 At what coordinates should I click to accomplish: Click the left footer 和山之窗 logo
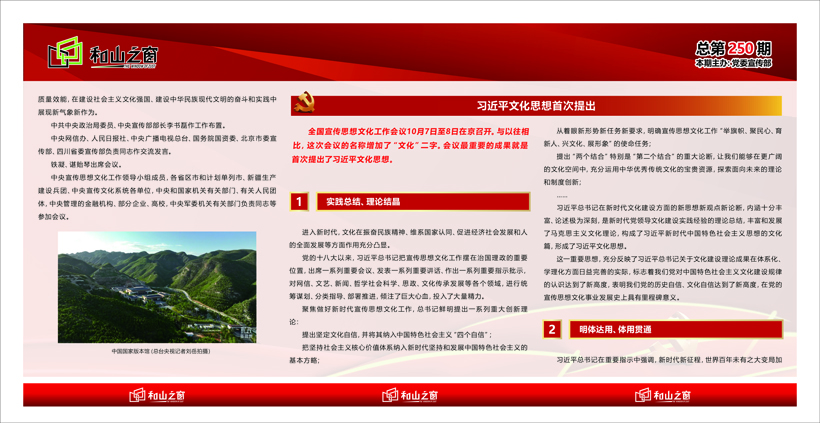click(x=158, y=395)
